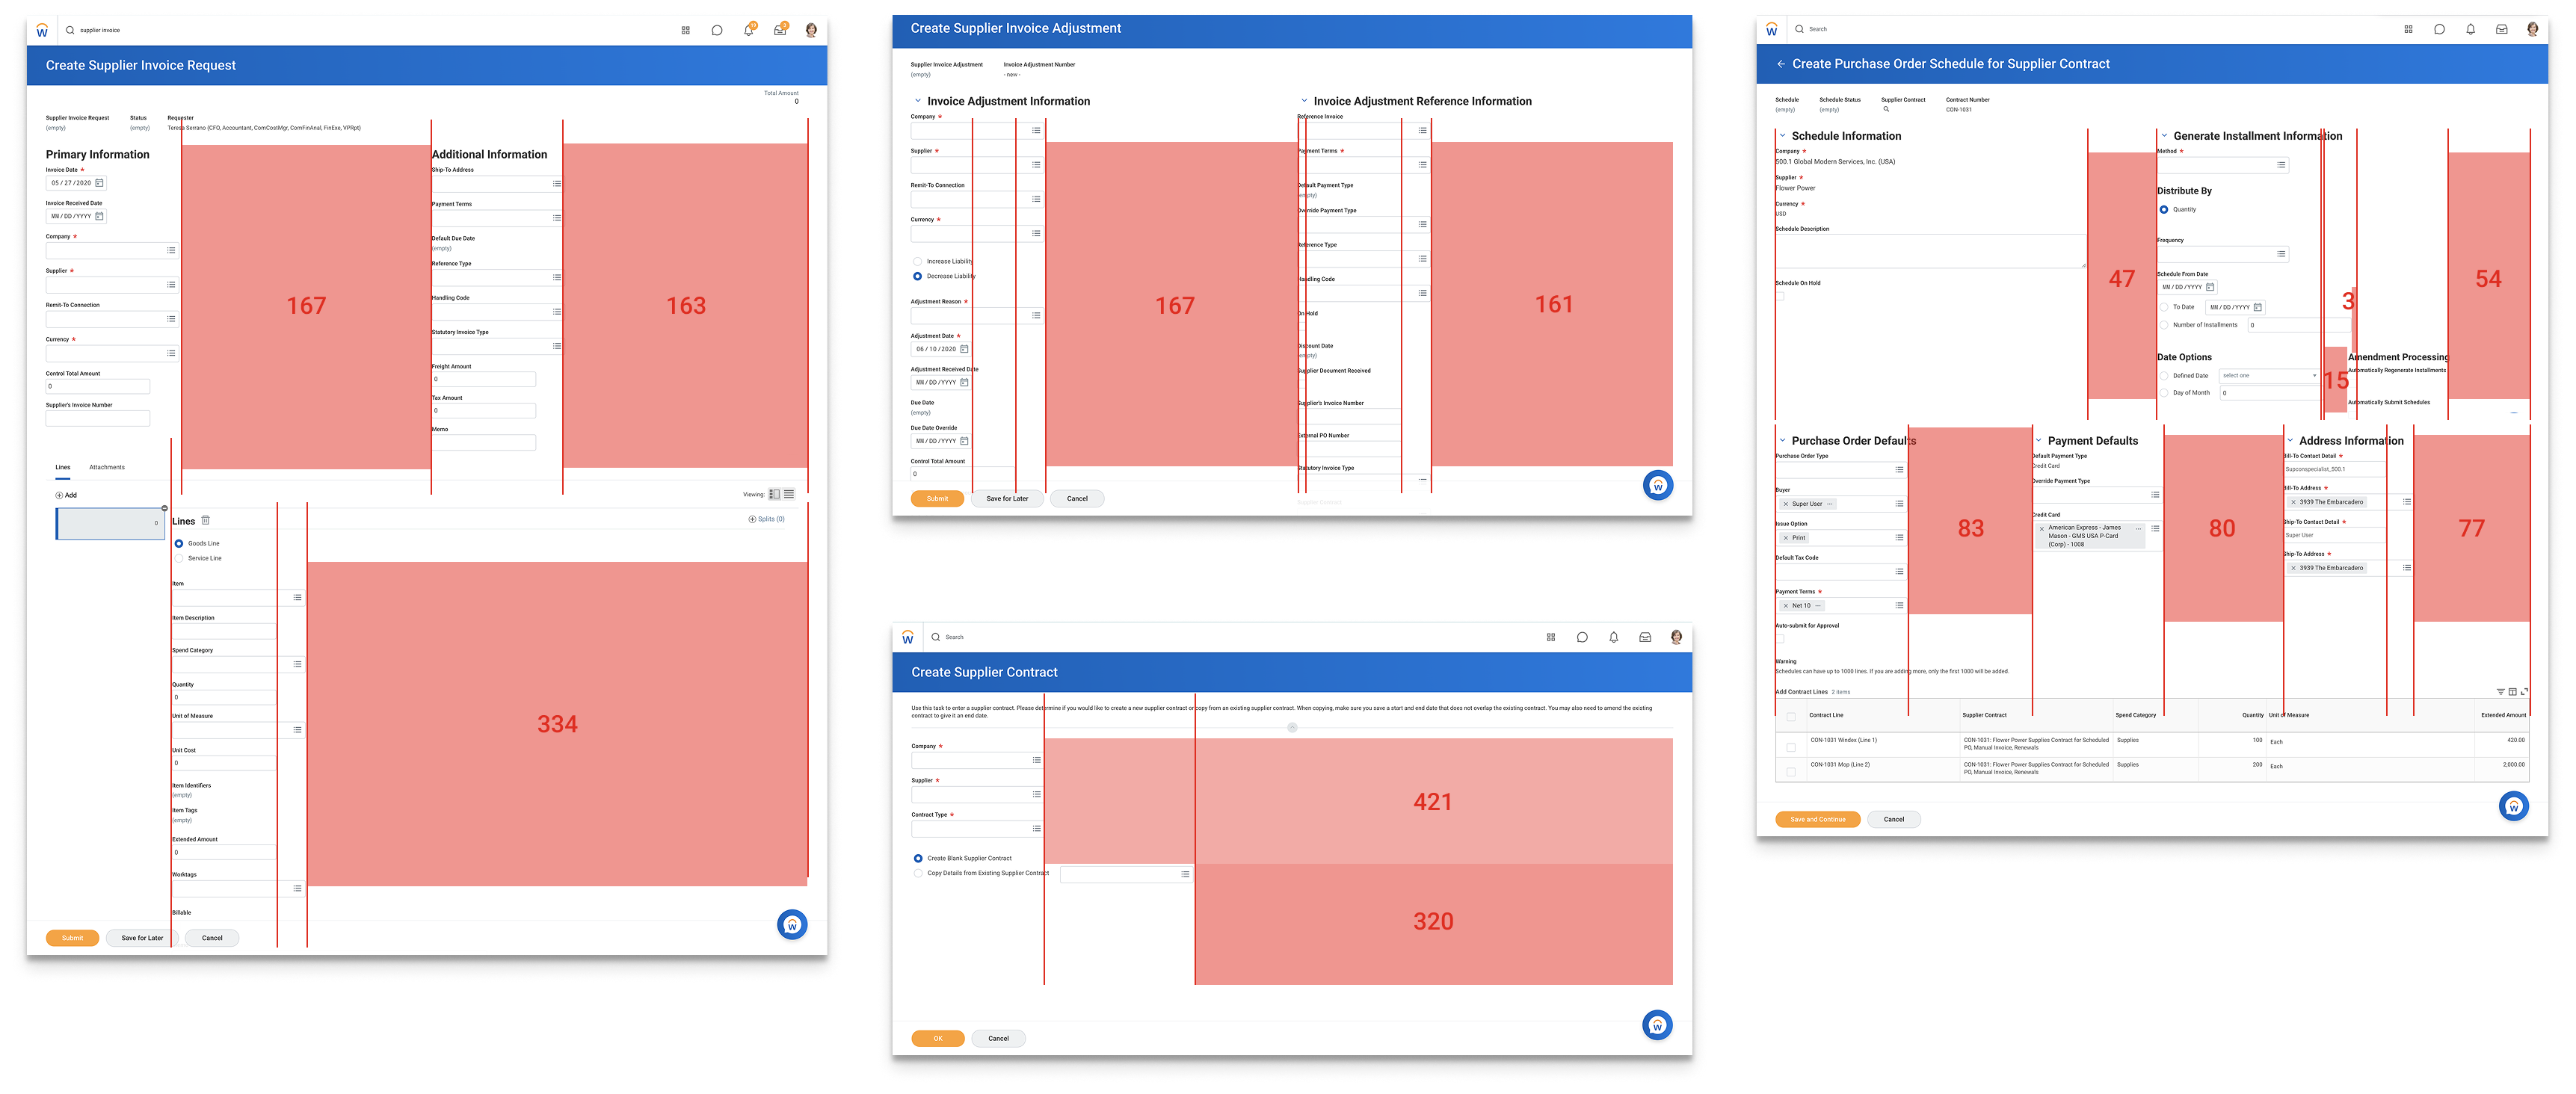2576x1094 pixels.
Task: Collapse the Invoice Adjustment Information section
Action: coord(918,101)
